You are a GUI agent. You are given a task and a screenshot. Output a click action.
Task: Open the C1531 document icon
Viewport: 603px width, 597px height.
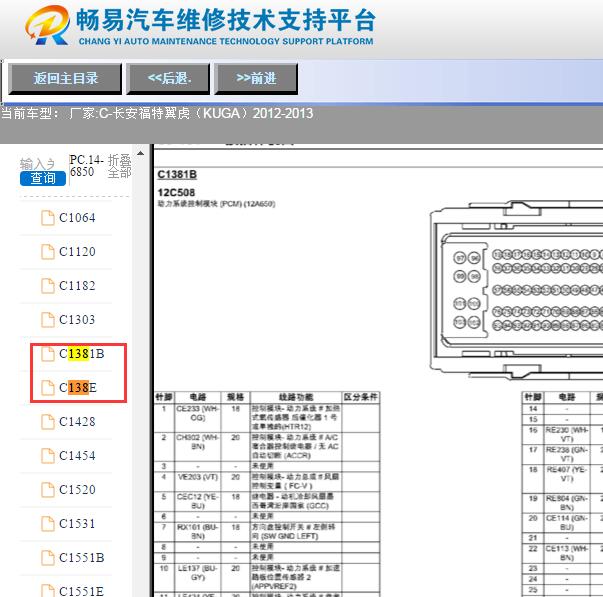tap(48, 524)
